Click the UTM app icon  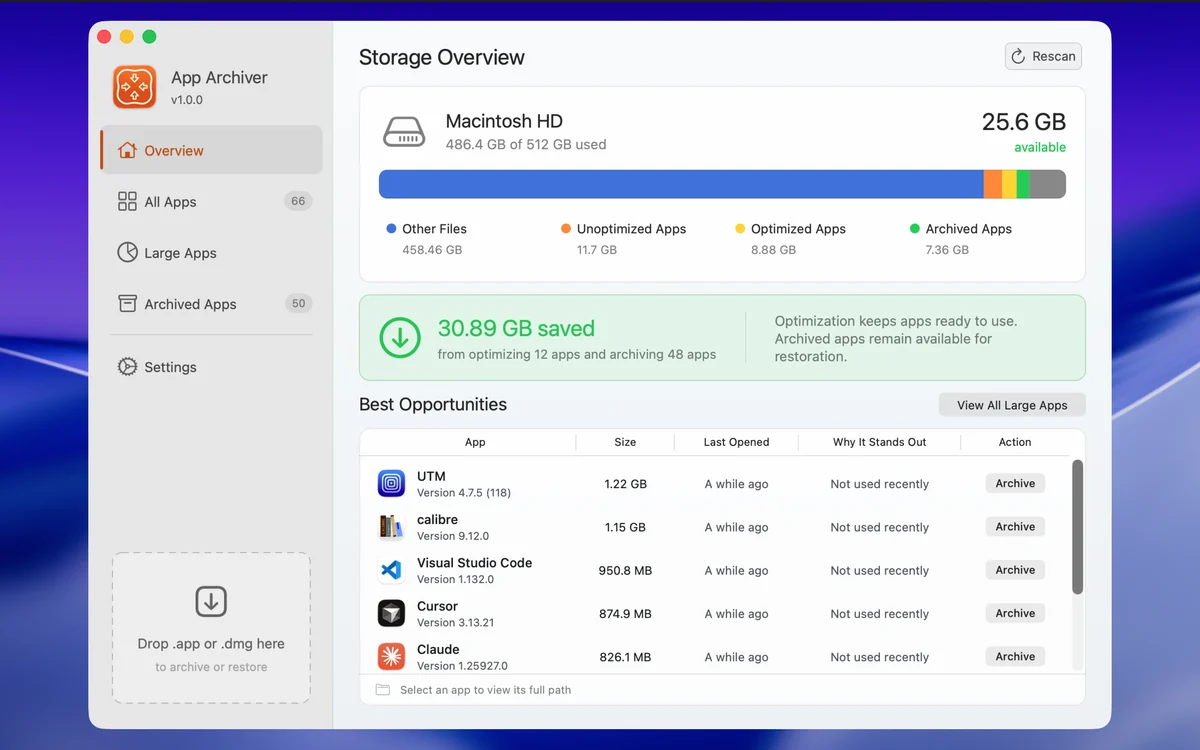(x=391, y=483)
